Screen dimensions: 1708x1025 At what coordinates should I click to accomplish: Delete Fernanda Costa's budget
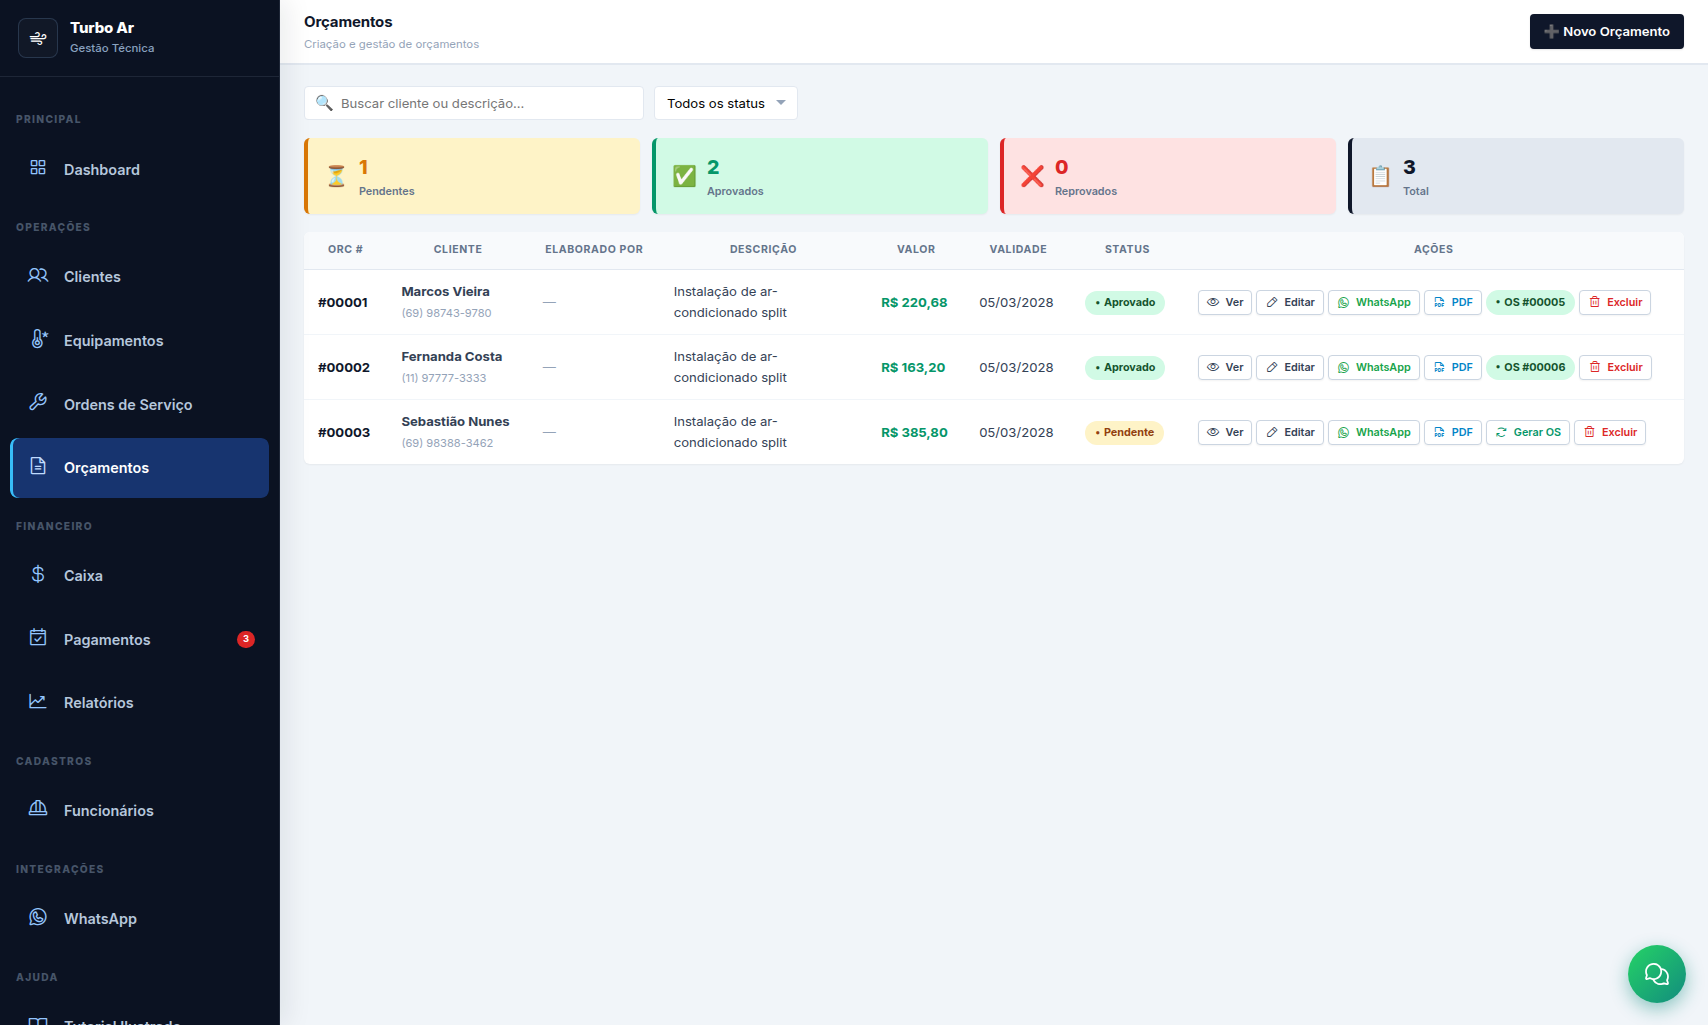point(1615,367)
